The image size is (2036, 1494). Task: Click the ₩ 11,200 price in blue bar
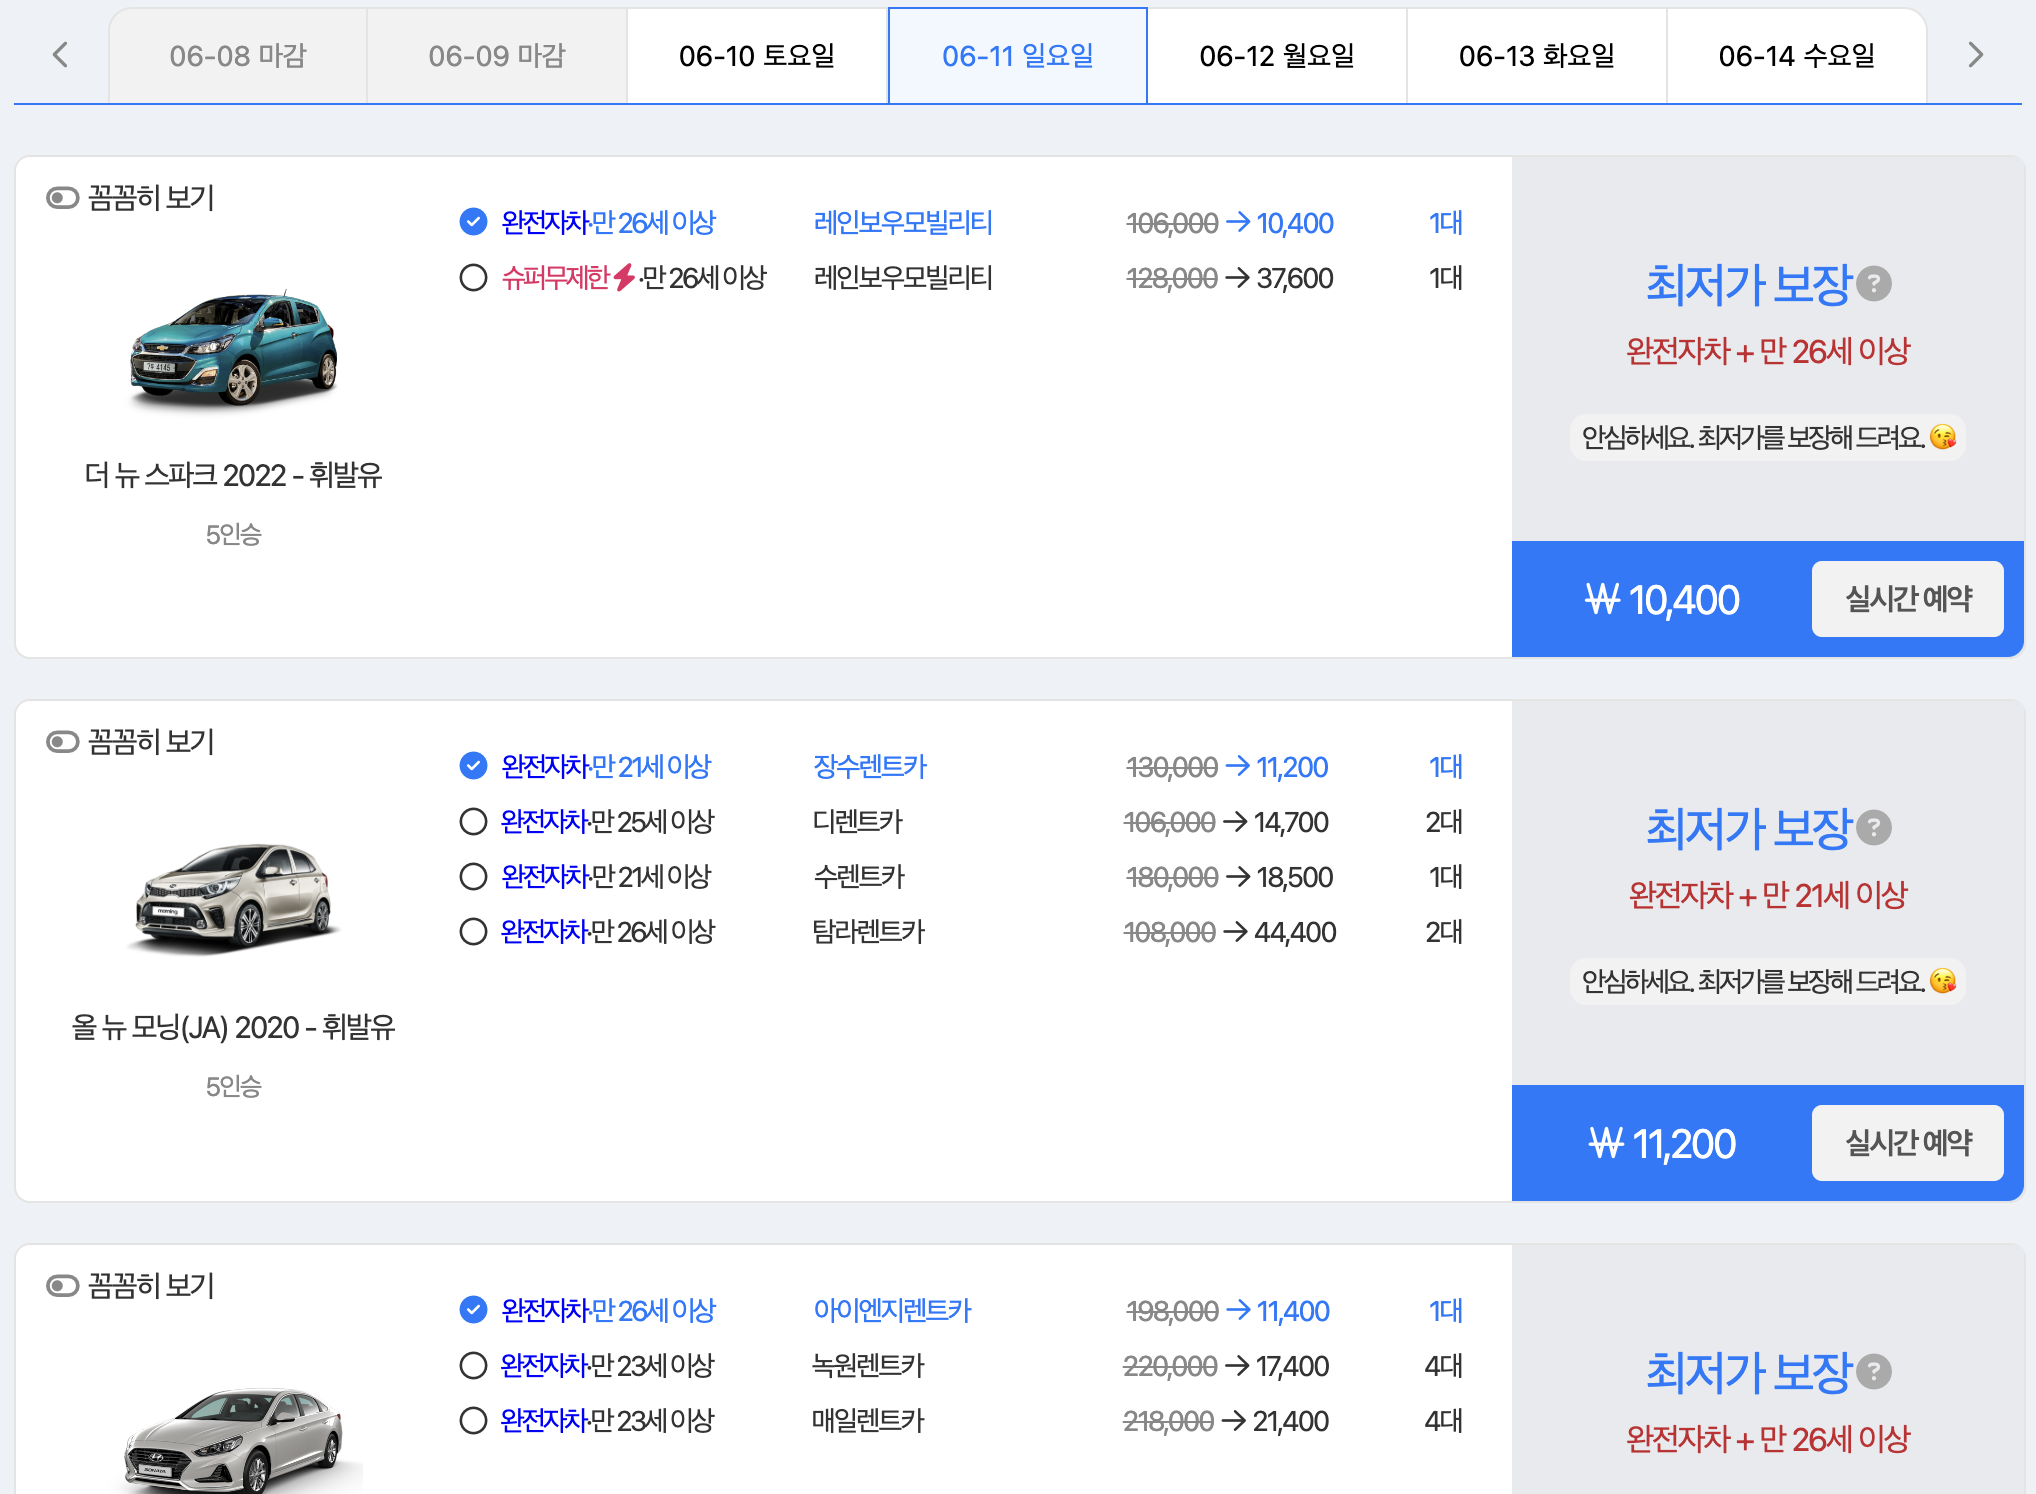tap(1662, 1144)
